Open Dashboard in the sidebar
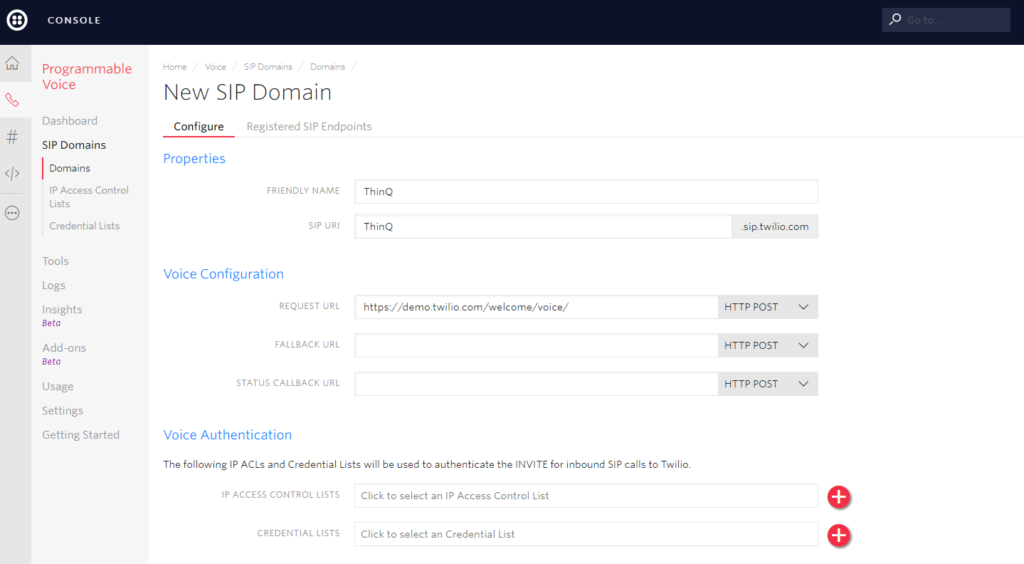The width and height of the screenshot is (1024, 564). pos(70,121)
